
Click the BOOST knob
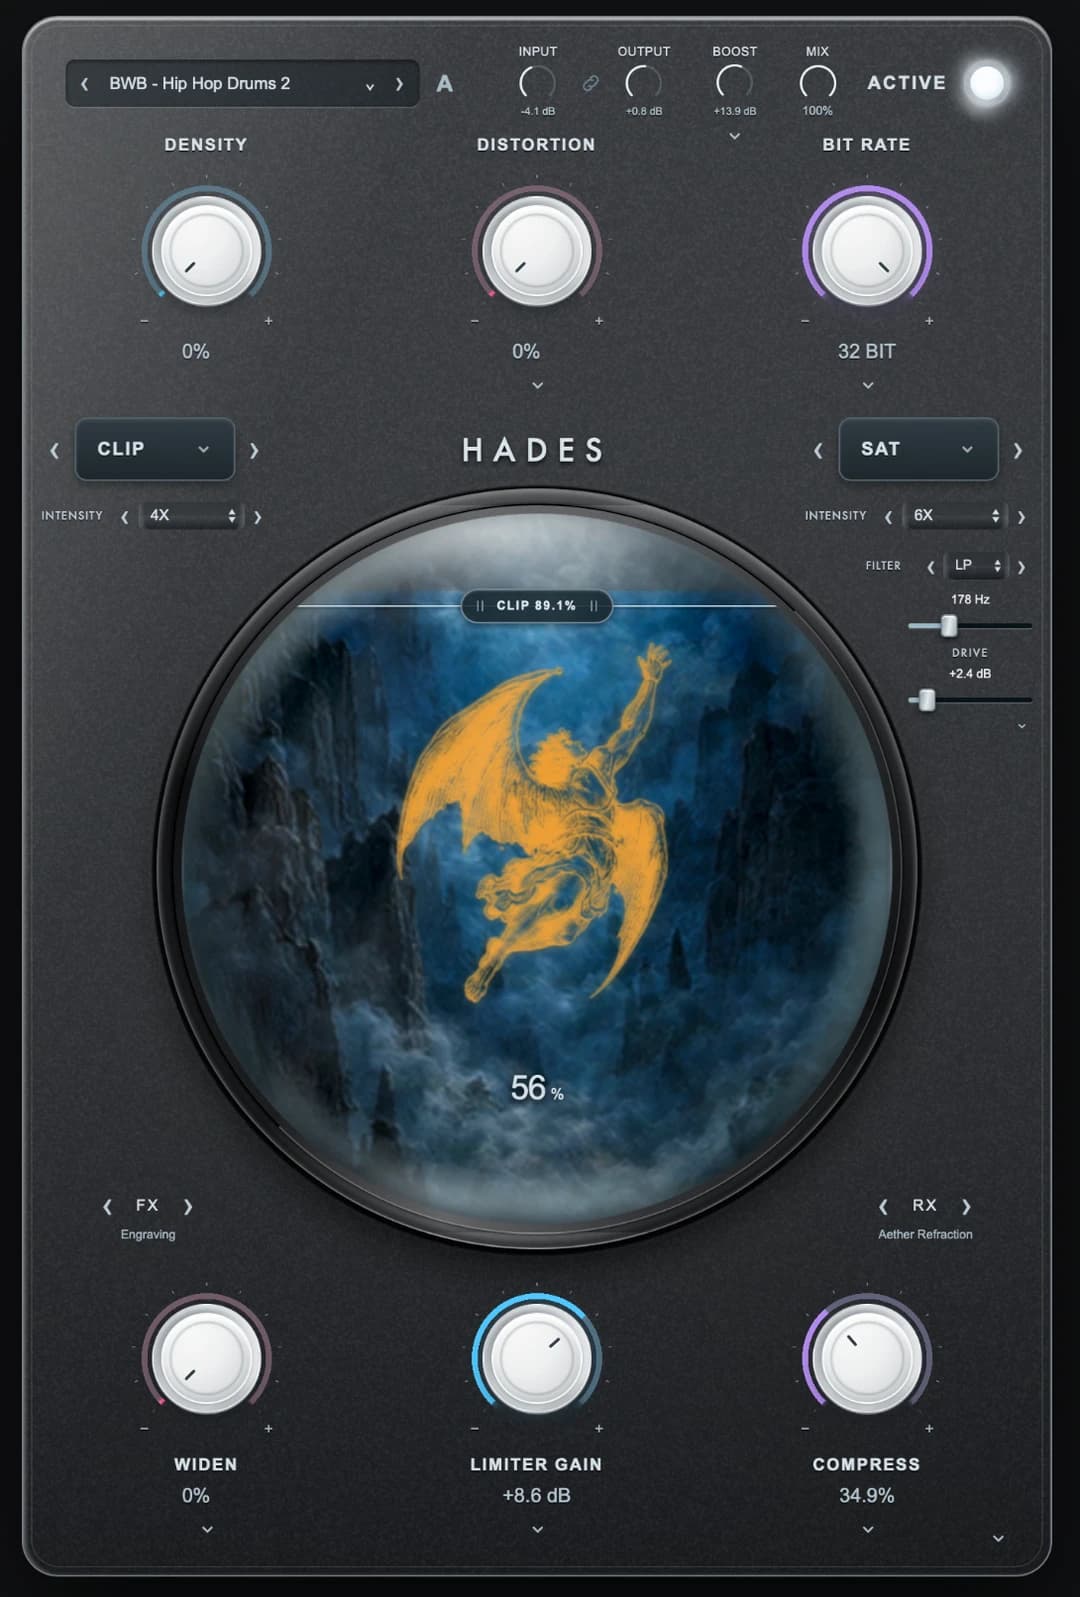[734, 83]
